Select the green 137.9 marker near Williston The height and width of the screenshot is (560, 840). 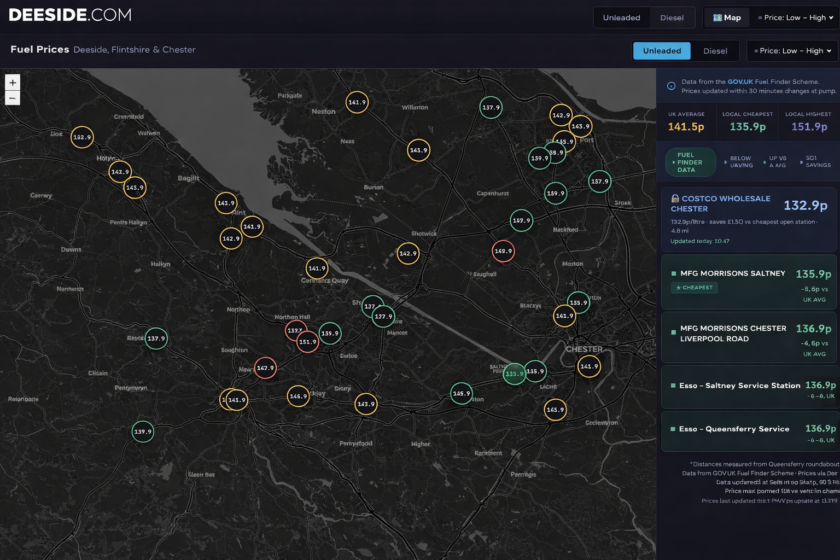click(491, 107)
